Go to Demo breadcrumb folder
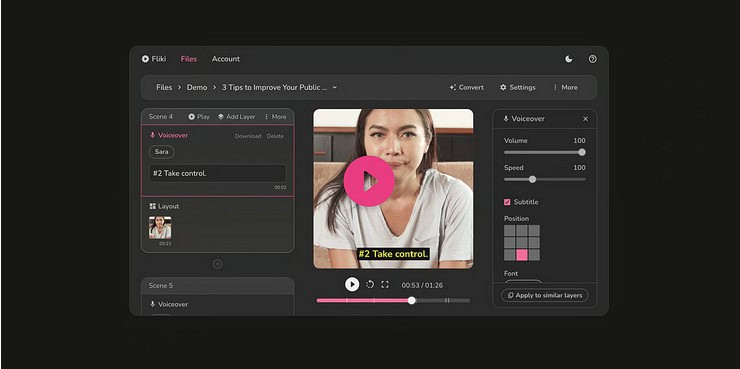740x369 pixels. [197, 87]
